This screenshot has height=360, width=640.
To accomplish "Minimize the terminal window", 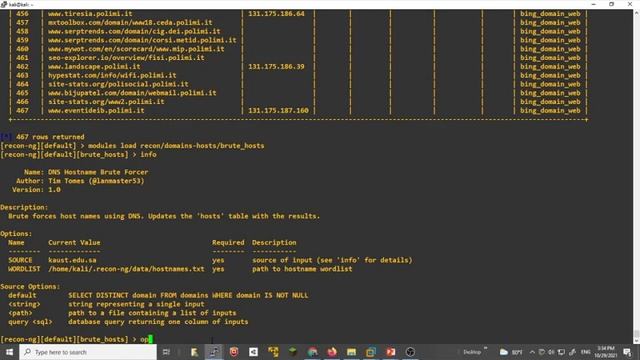I will click(593, 4).
